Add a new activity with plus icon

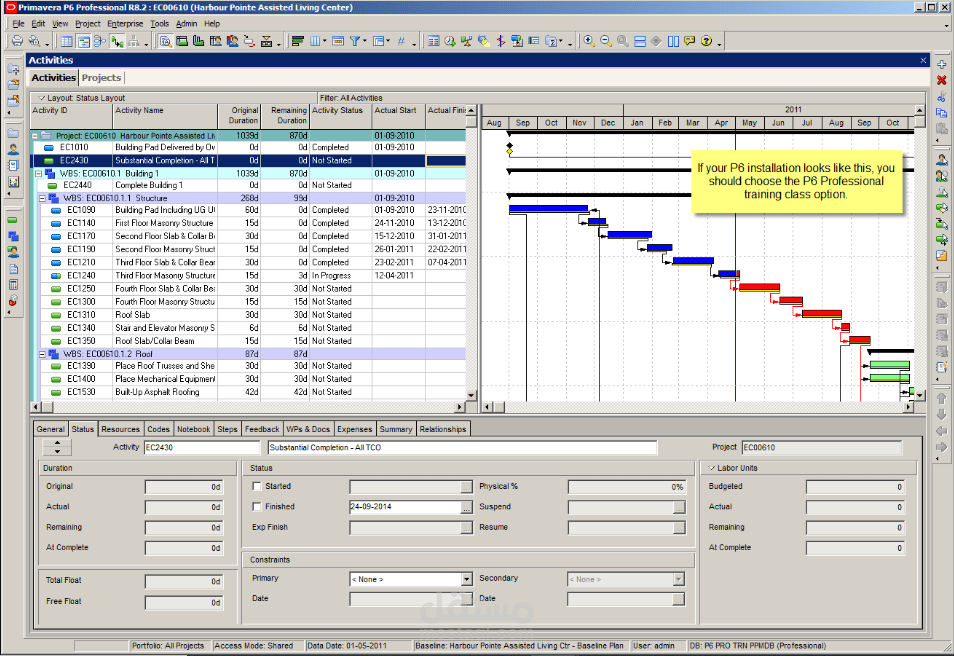942,65
